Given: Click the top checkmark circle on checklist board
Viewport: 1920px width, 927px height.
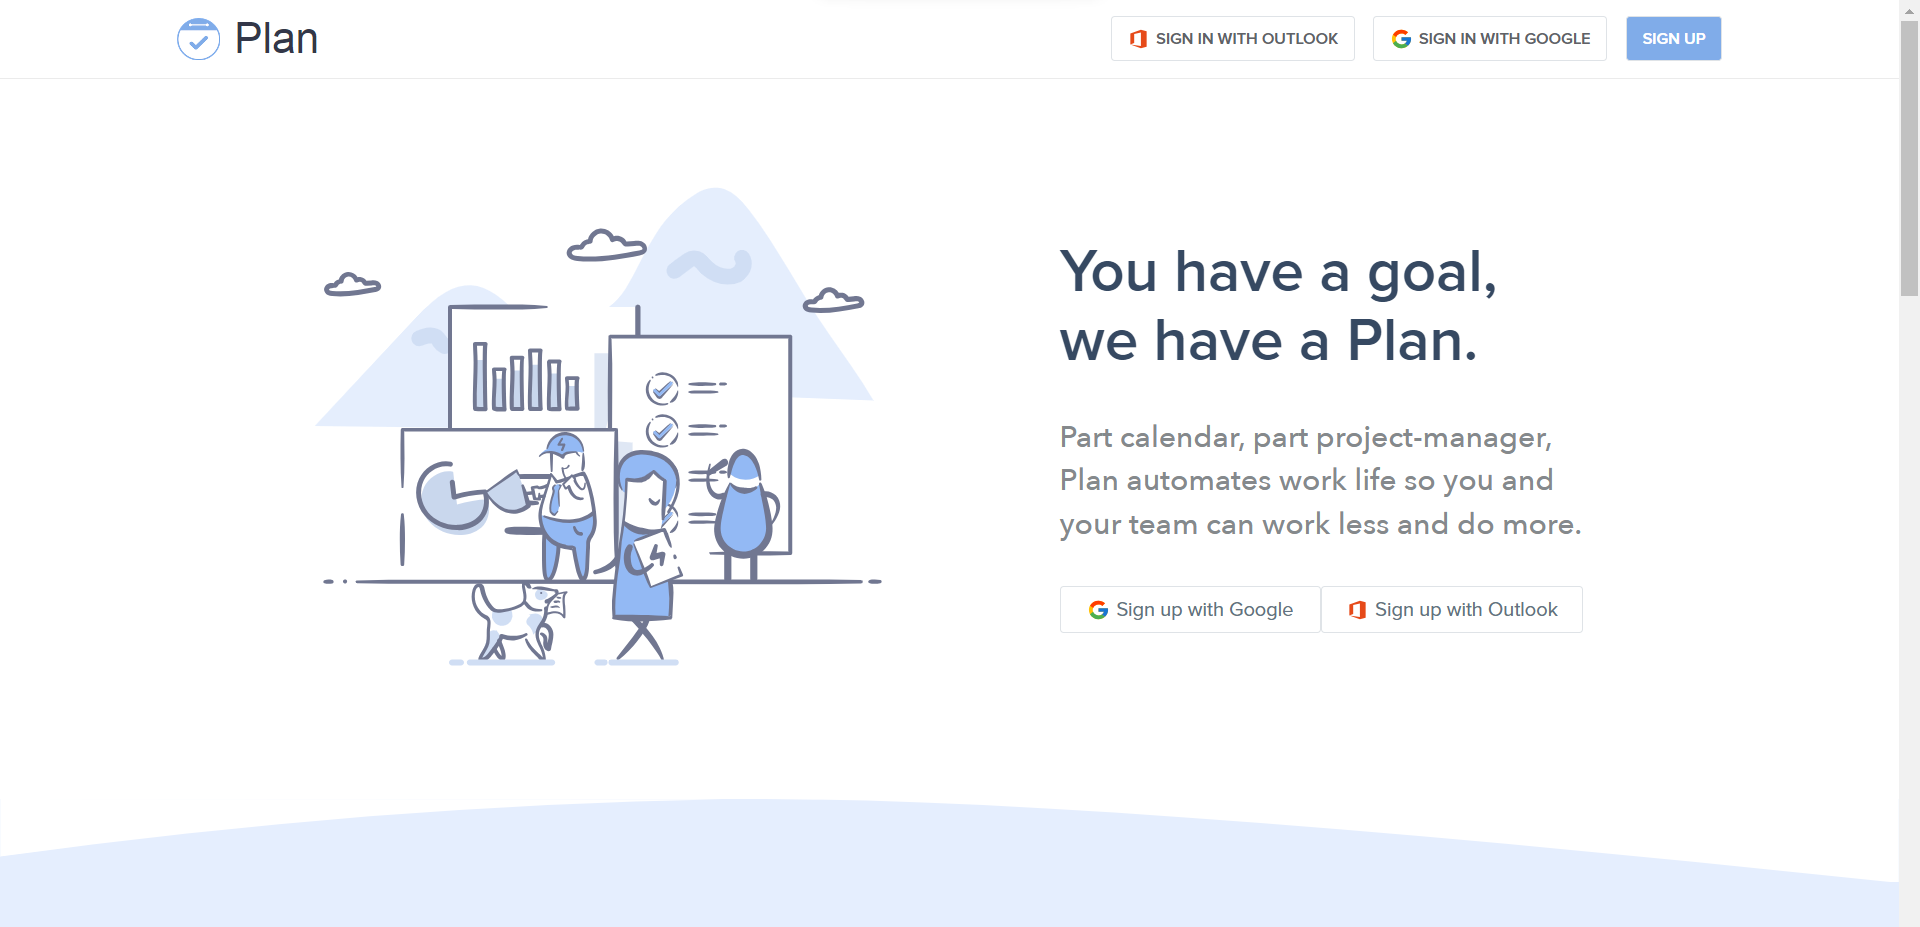Looking at the screenshot, I should (x=662, y=388).
